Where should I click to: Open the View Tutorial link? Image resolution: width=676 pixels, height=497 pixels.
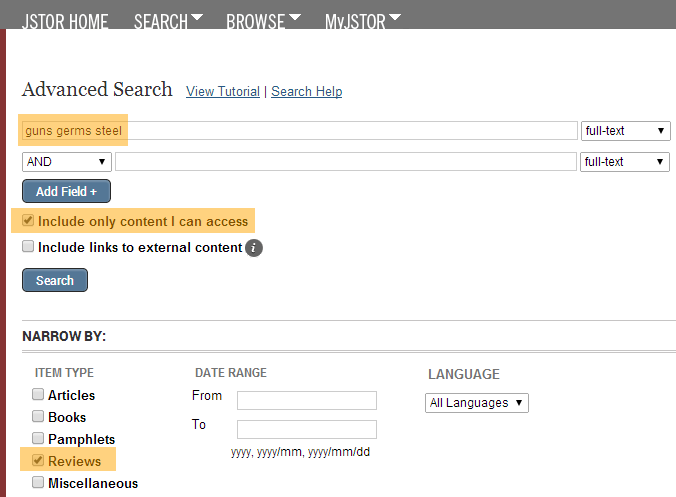pyautogui.click(x=223, y=91)
